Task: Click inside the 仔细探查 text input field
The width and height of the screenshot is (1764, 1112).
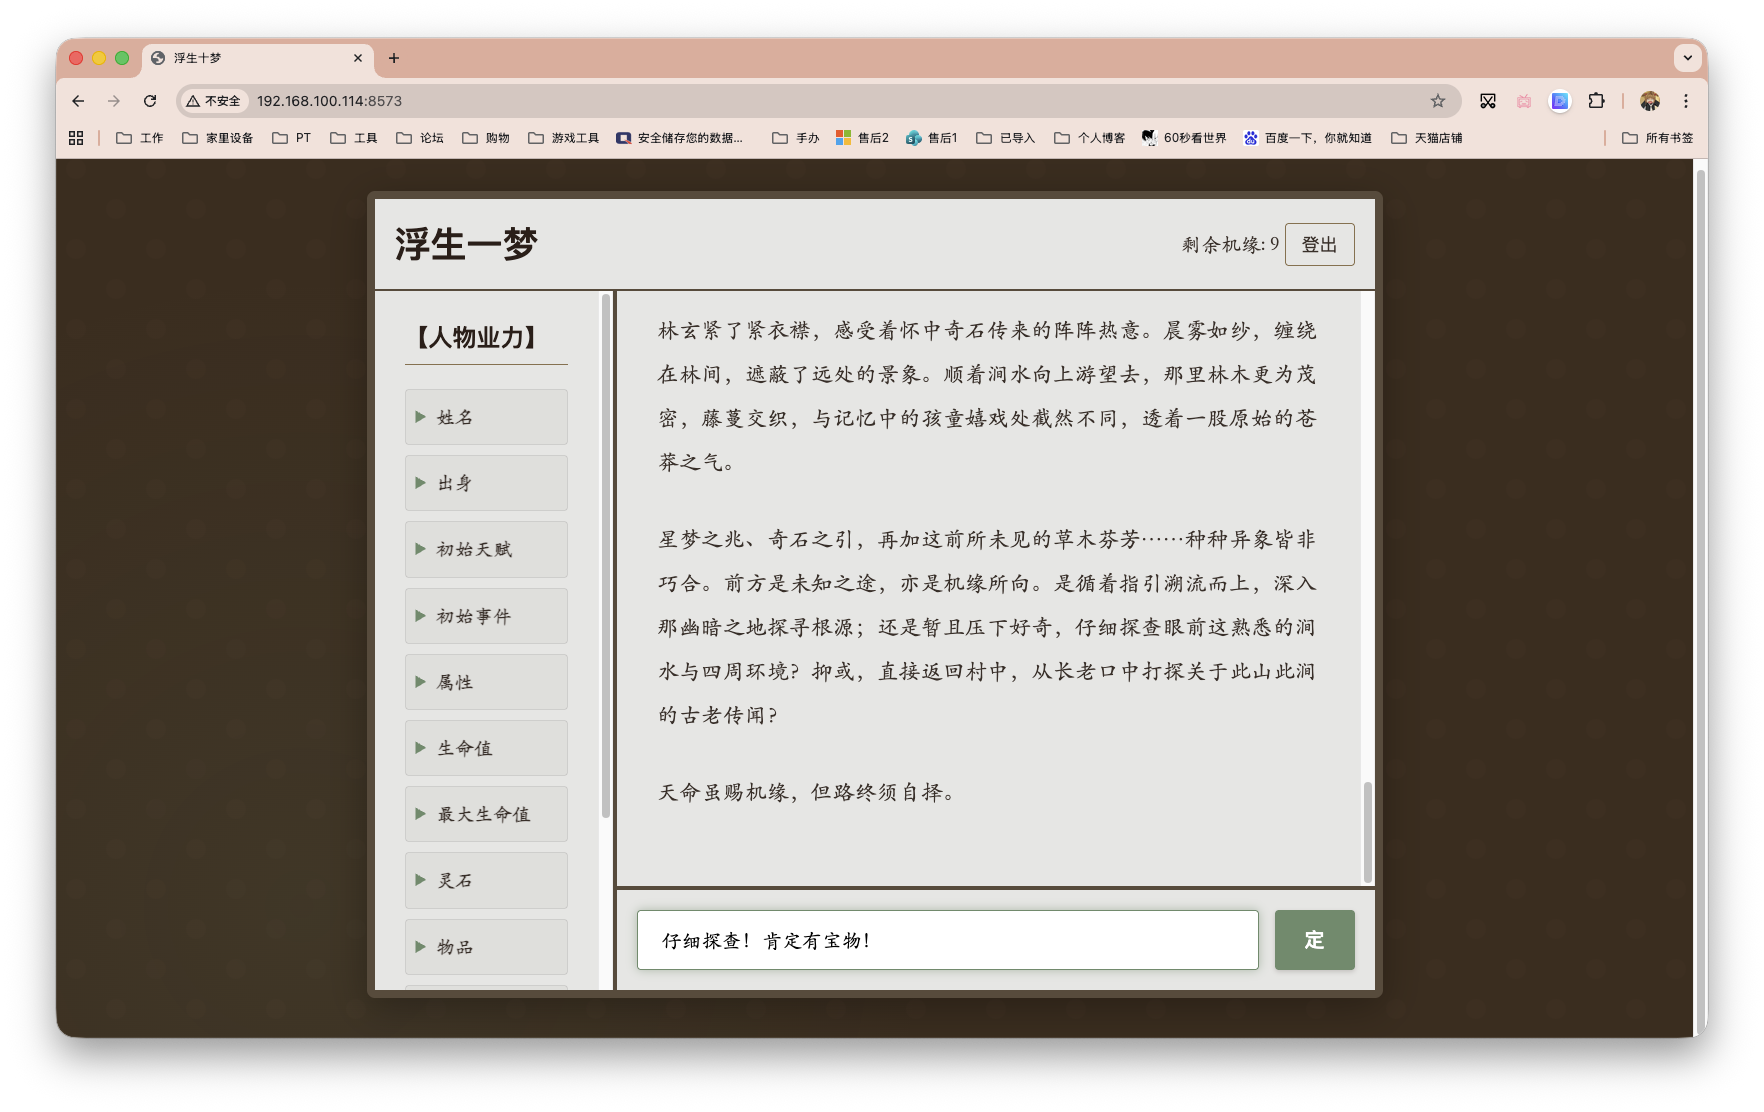Action: 947,940
